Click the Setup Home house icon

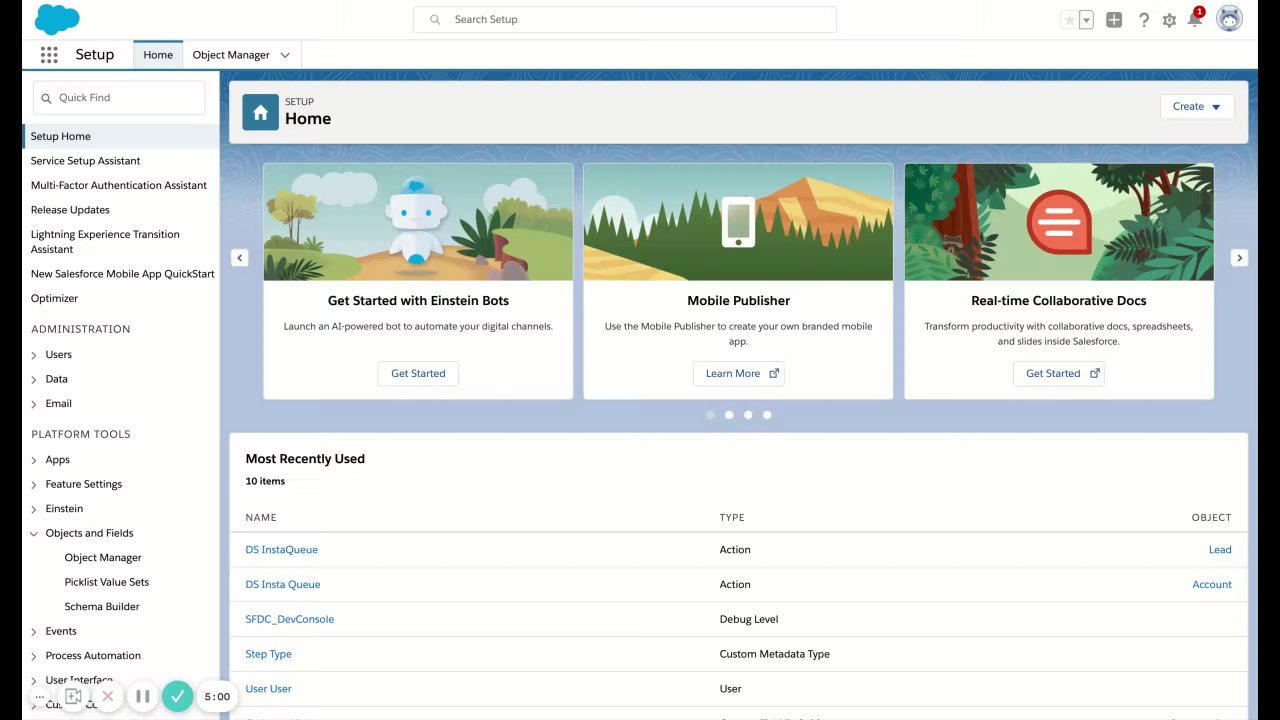coord(260,113)
